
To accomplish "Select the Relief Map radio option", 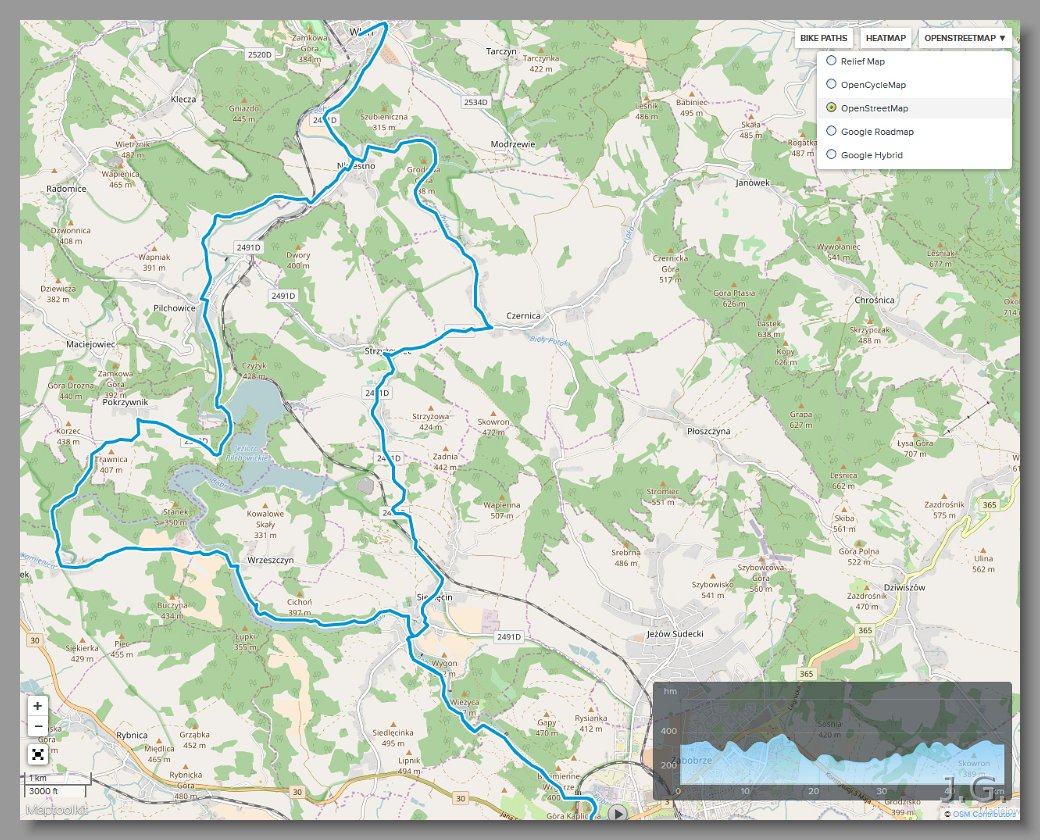I will (x=832, y=61).
